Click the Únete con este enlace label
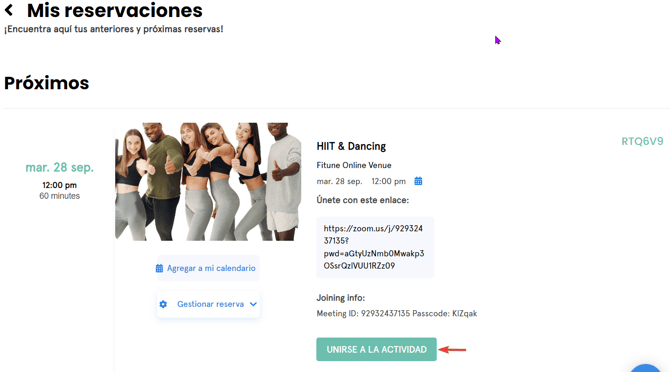670x372 pixels. [362, 200]
